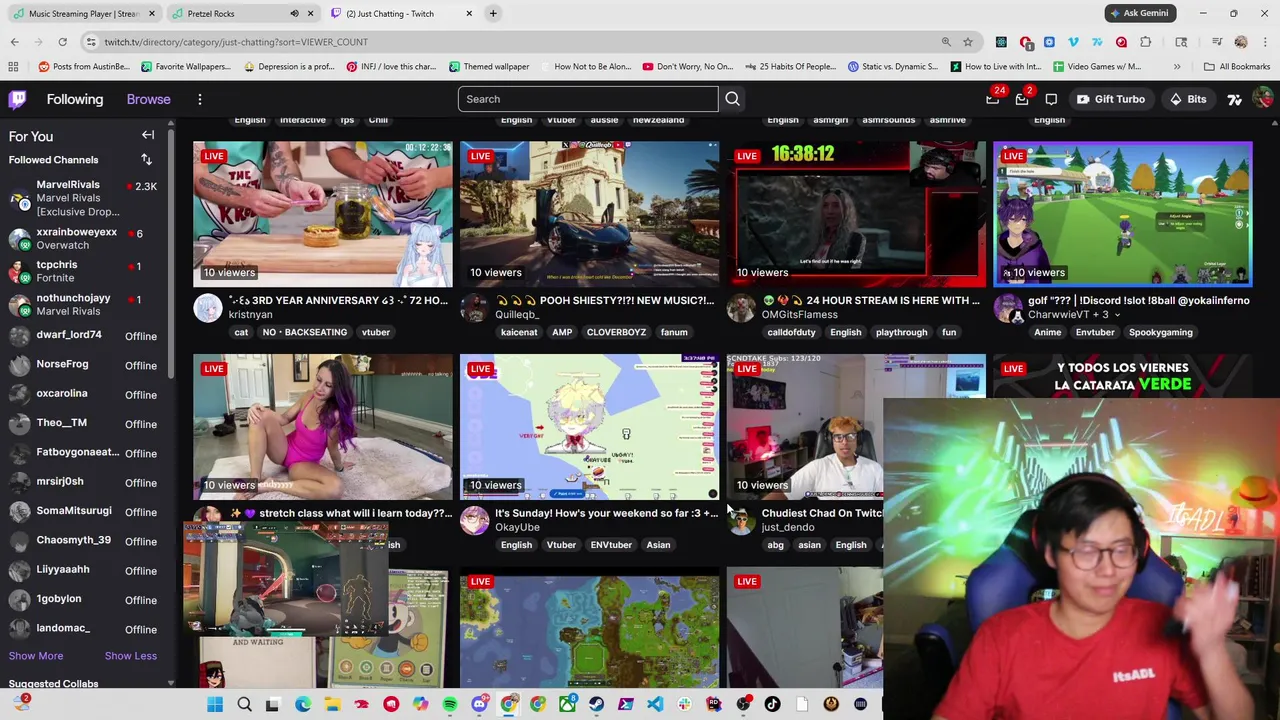1280x720 pixels.
Task: Click the Ask Gemini button
Action: click(x=1139, y=13)
